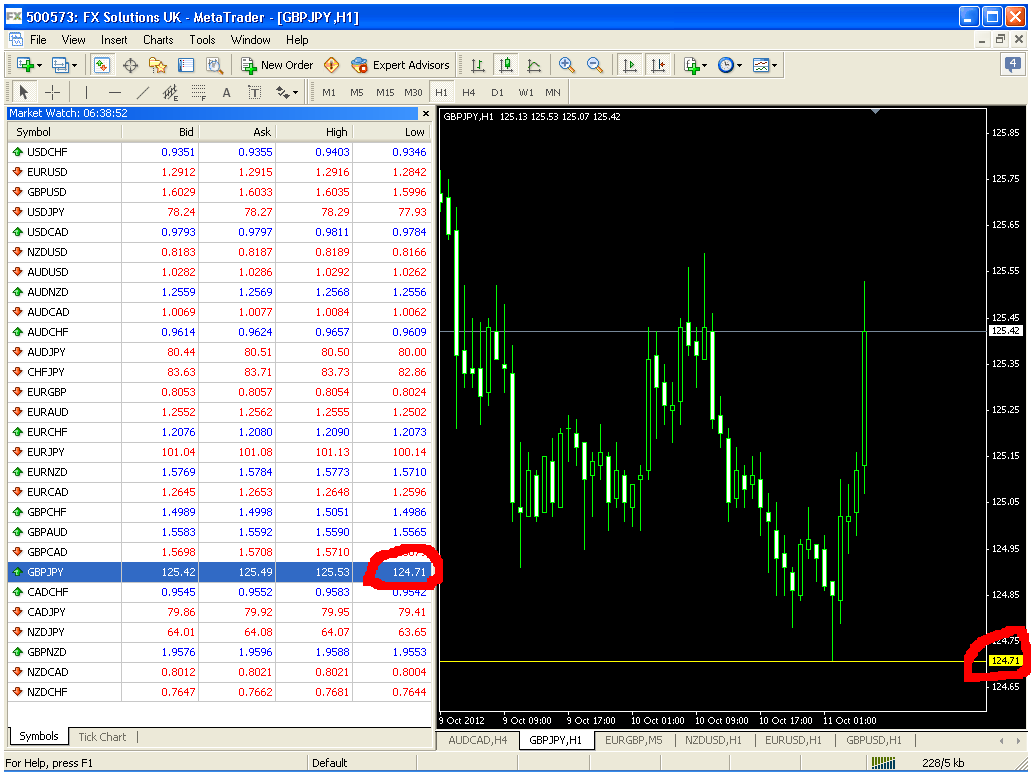Open the Insert menu
Viewport: 1032px width, 776px height.
(x=114, y=40)
